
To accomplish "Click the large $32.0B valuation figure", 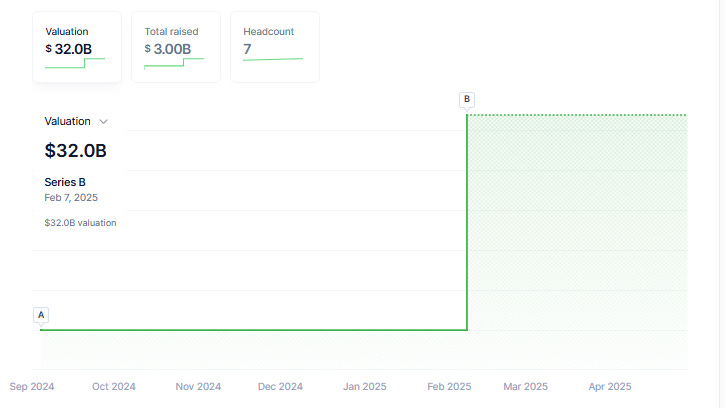I will click(75, 151).
